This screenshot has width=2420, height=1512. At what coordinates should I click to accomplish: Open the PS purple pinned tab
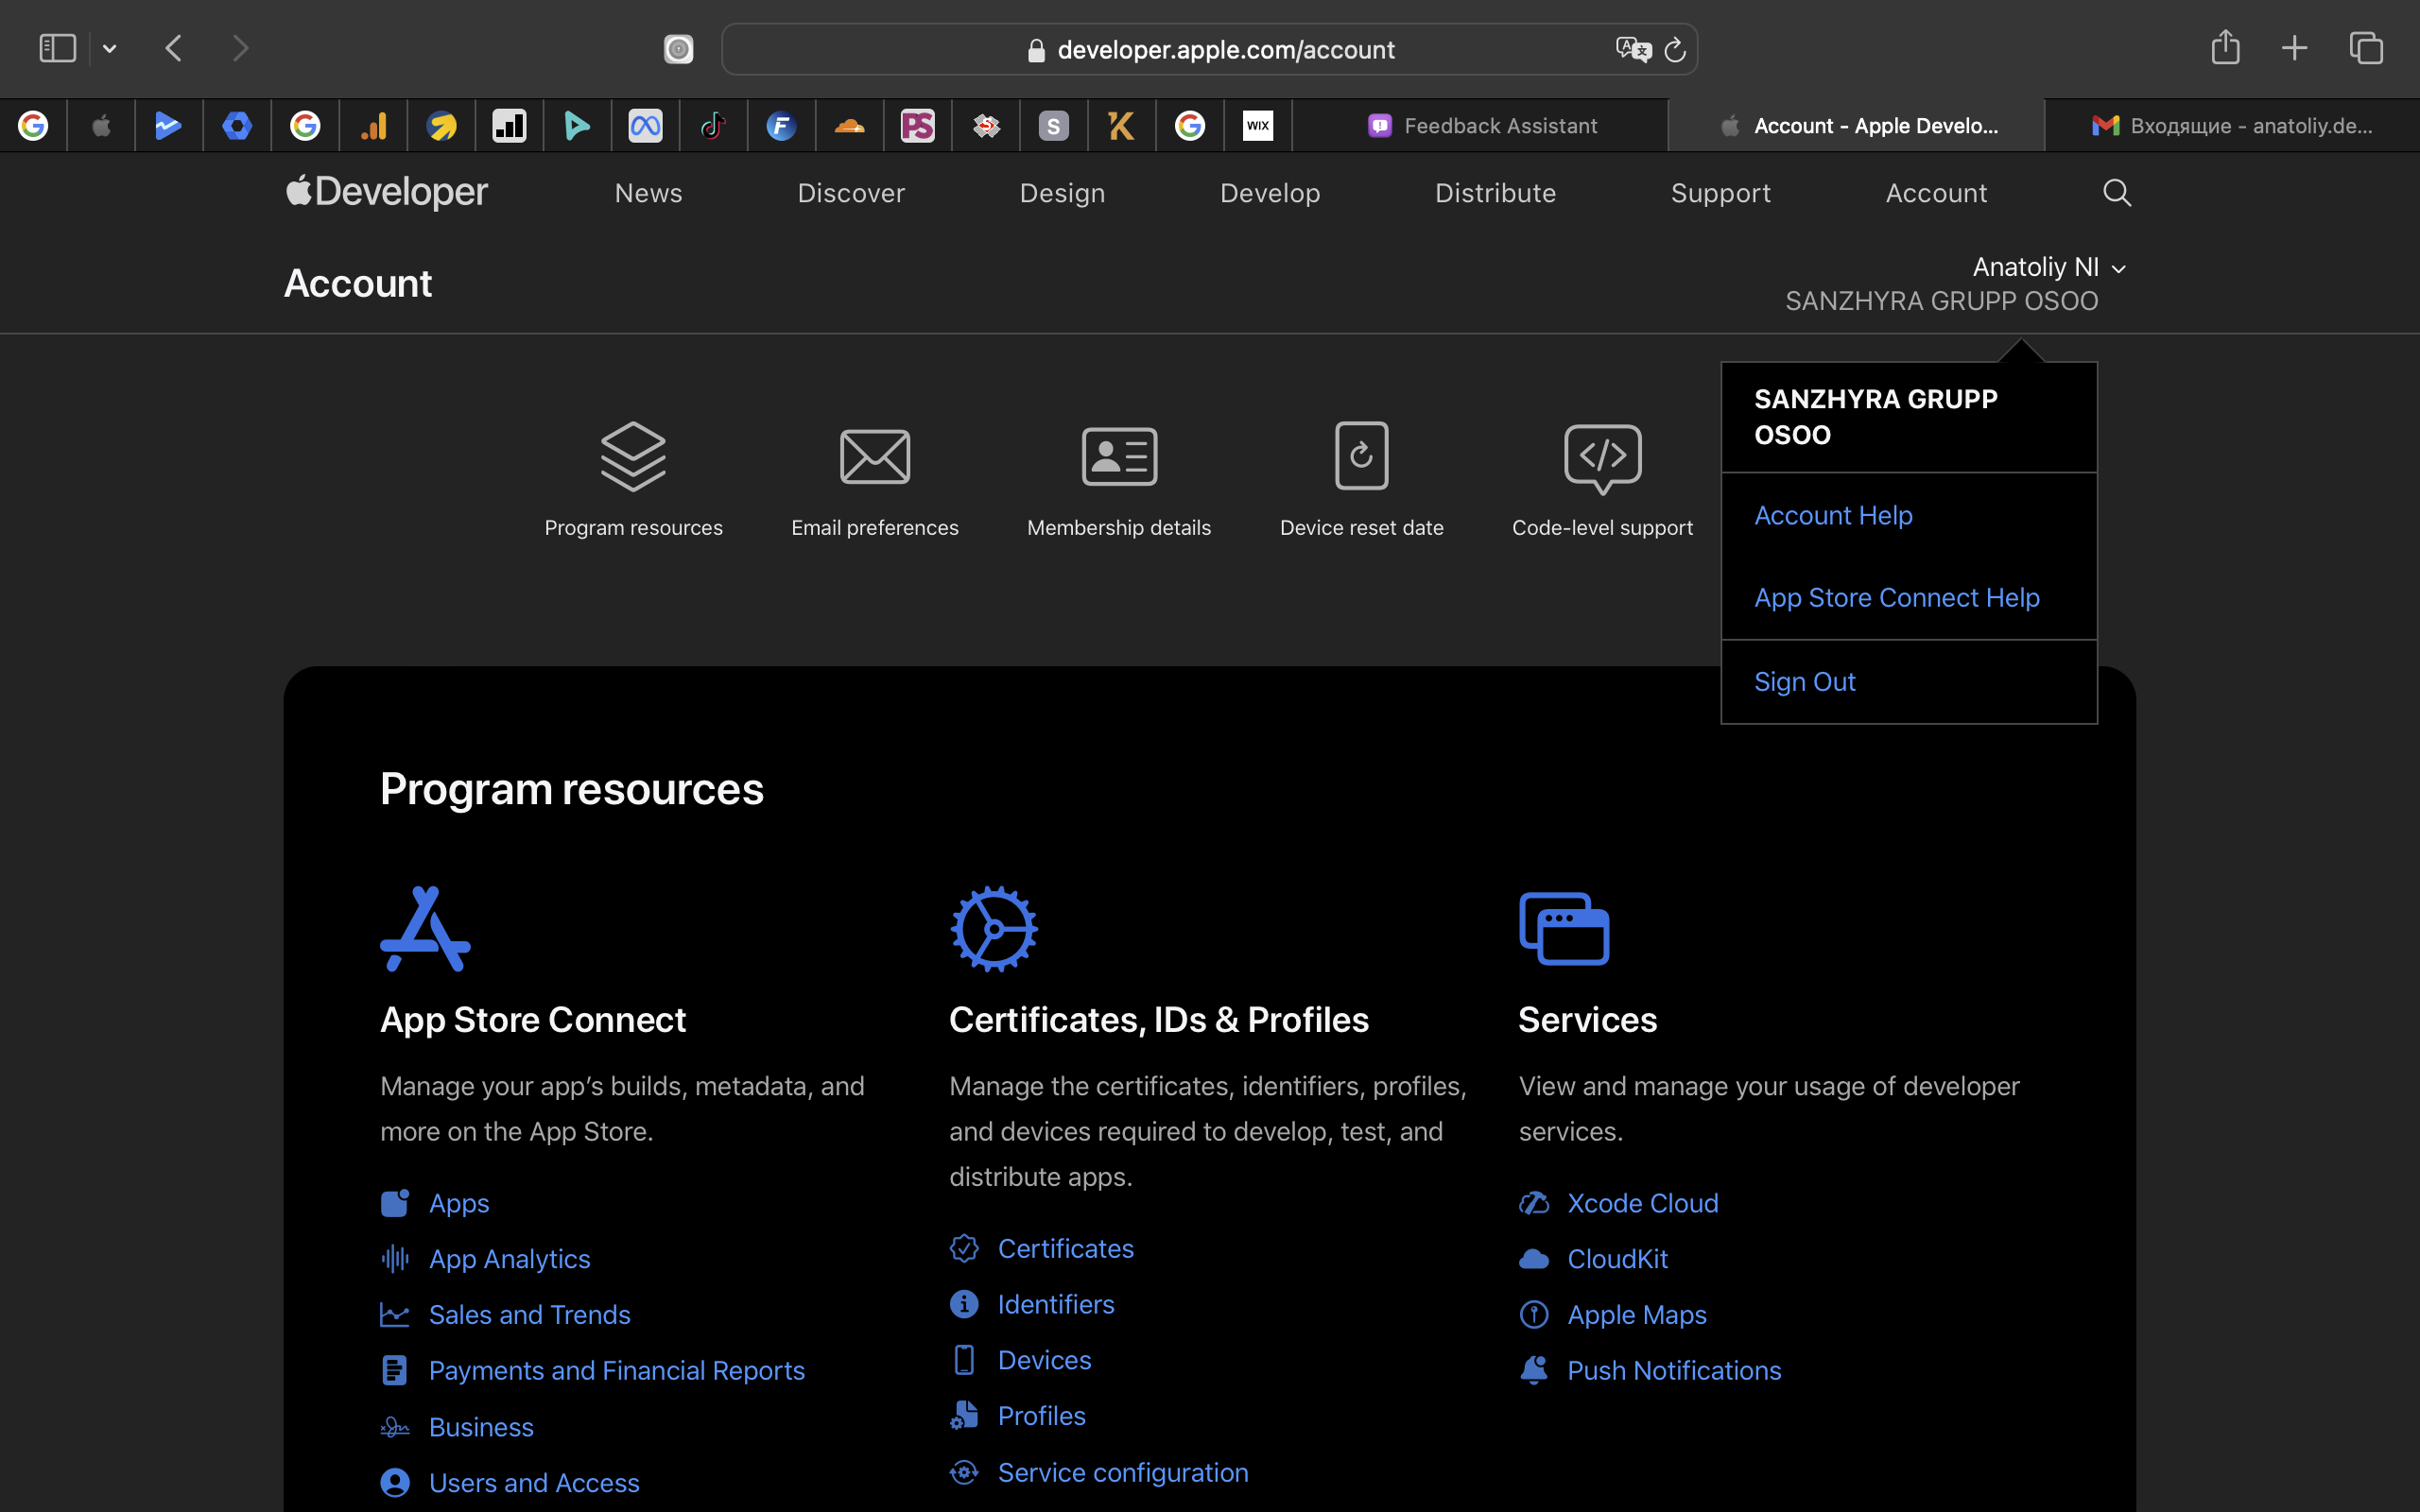pos(917,126)
